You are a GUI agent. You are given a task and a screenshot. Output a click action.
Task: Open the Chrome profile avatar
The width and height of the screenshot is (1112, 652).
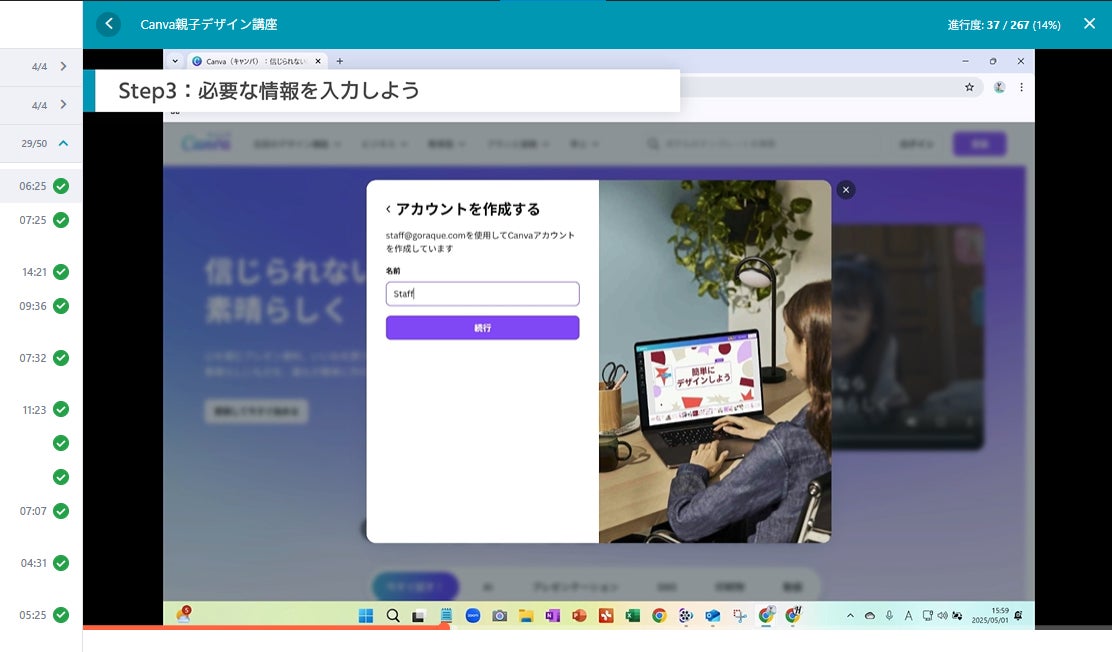point(999,87)
